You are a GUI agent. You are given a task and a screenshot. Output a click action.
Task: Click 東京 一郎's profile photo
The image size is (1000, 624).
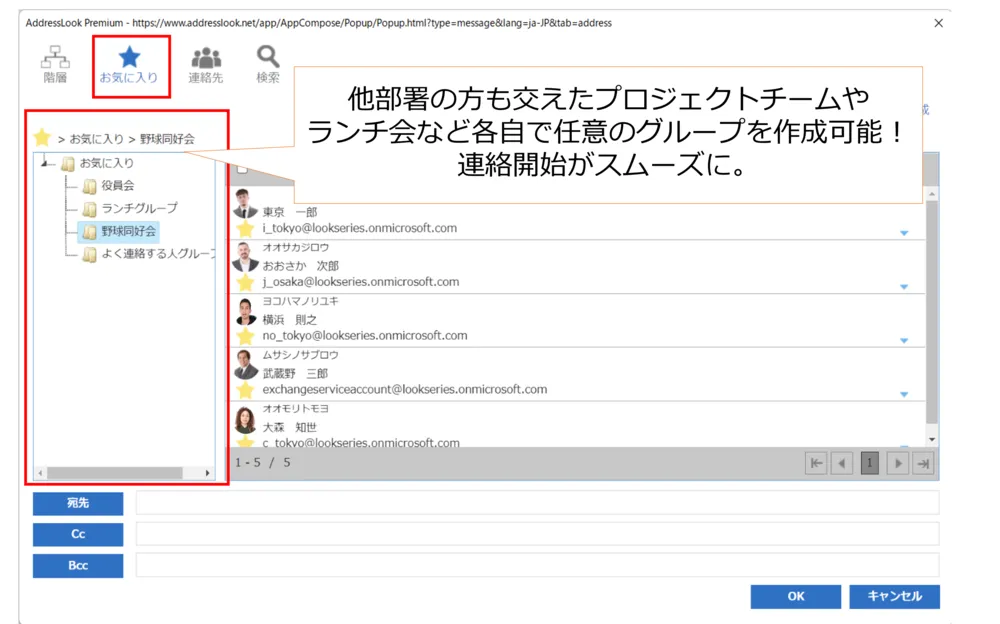pos(245,204)
